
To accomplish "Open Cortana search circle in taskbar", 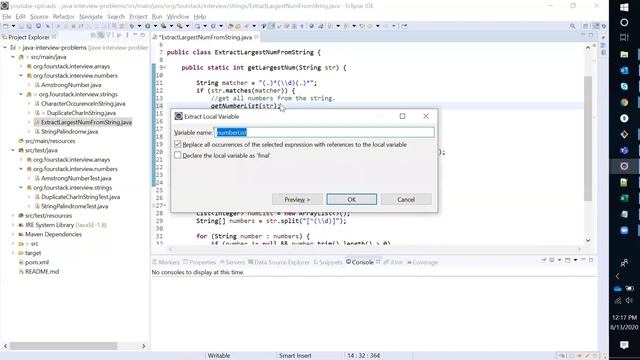I will (x=624, y=22).
